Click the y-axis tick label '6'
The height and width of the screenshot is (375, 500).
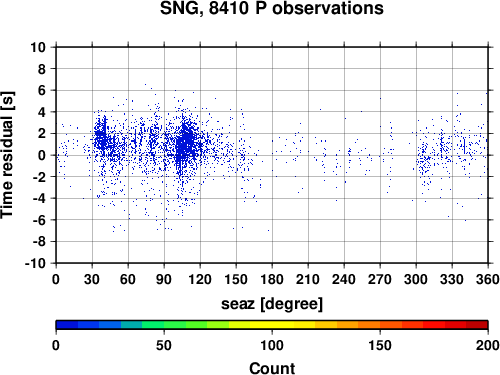(x=42, y=90)
